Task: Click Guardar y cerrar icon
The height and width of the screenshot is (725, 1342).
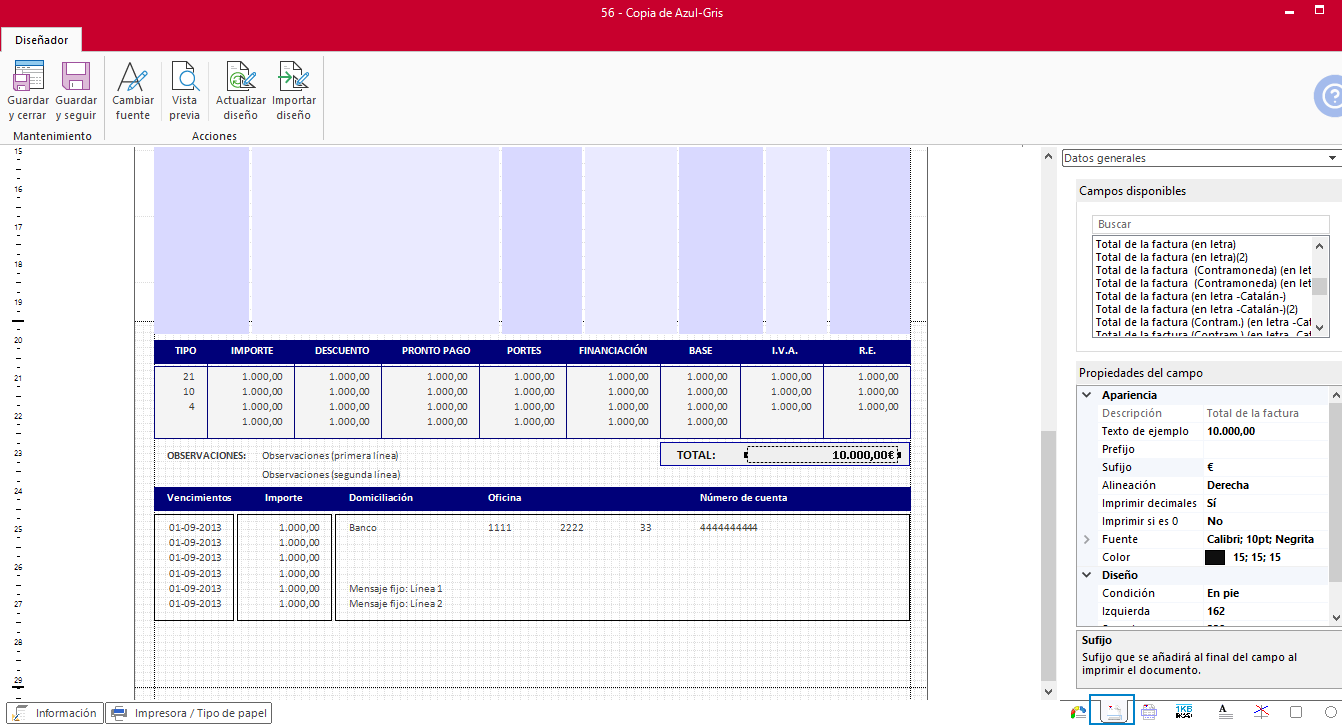Action: click(x=28, y=76)
